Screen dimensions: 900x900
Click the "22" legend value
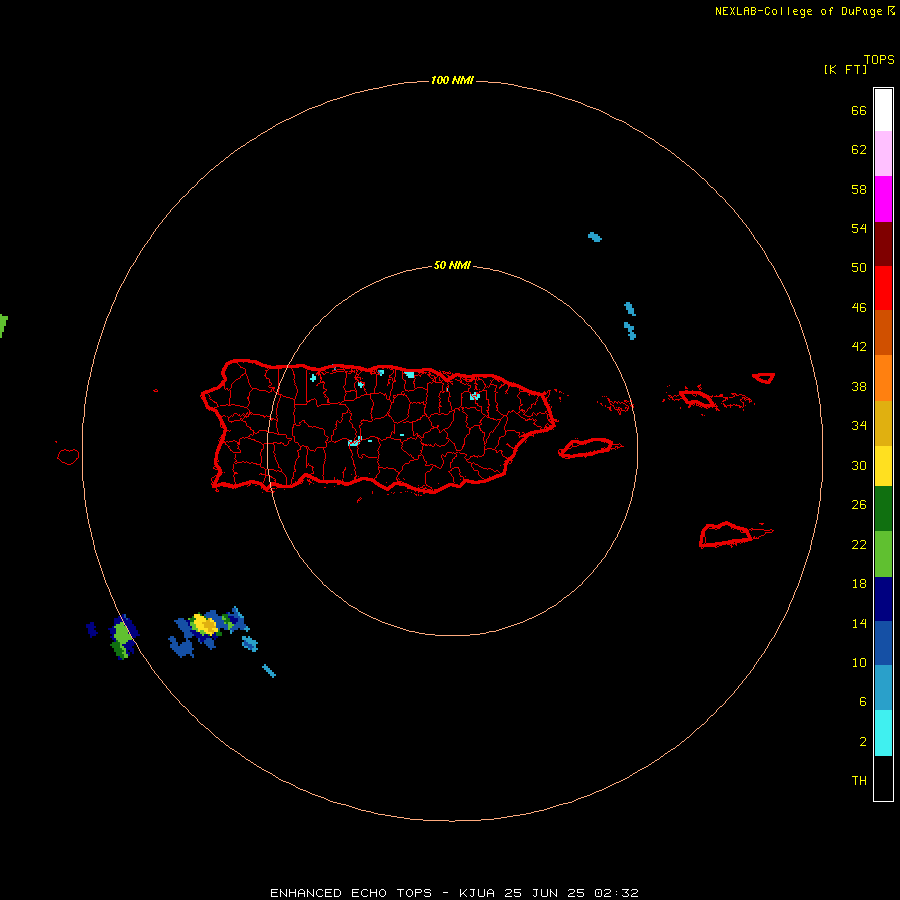pyautogui.click(x=859, y=544)
